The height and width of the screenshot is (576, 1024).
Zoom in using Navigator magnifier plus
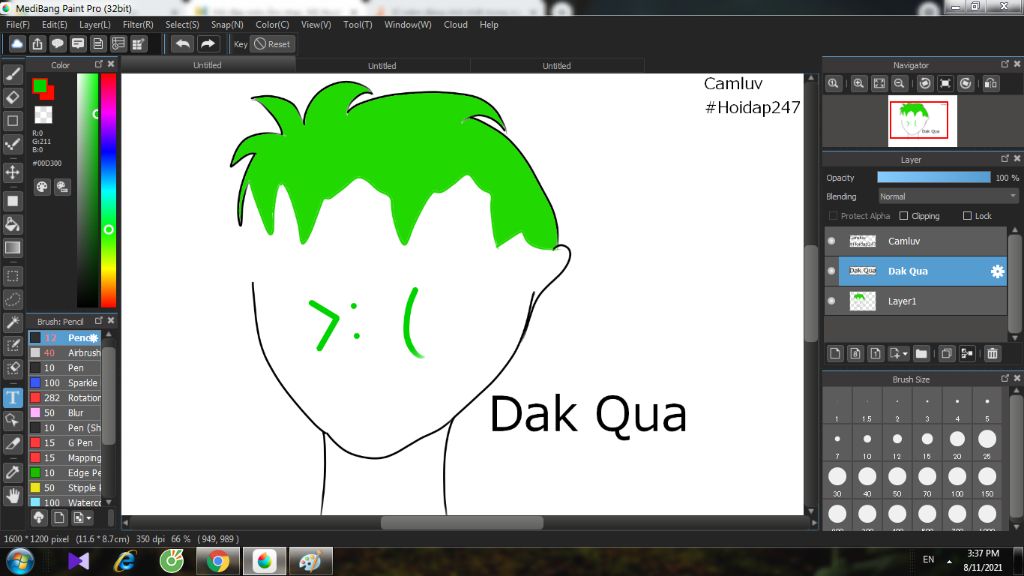859,84
